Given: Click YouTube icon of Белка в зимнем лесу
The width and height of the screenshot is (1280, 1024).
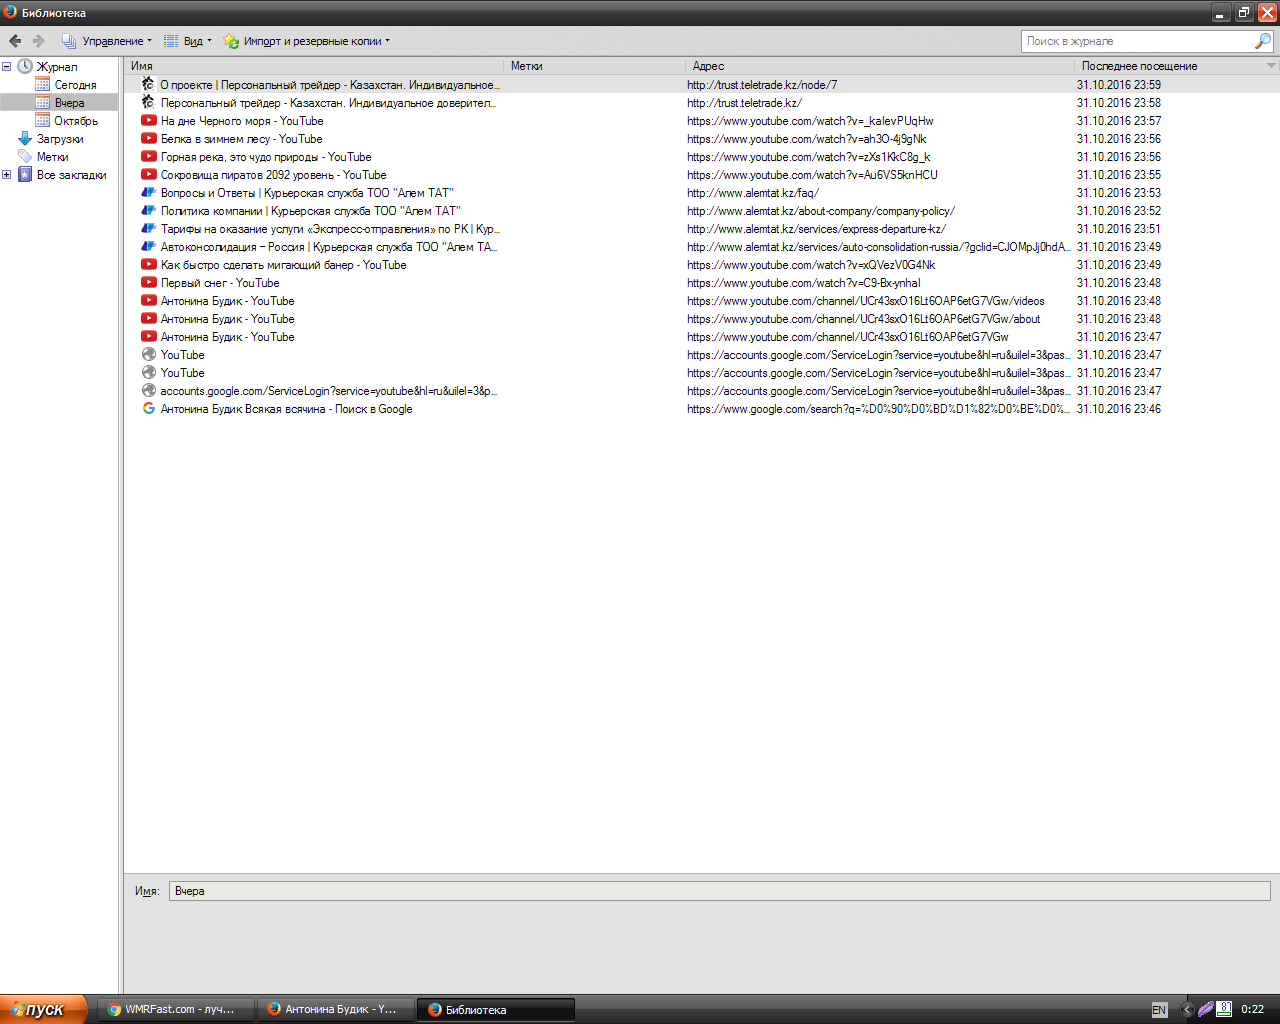Looking at the screenshot, I should pos(148,139).
